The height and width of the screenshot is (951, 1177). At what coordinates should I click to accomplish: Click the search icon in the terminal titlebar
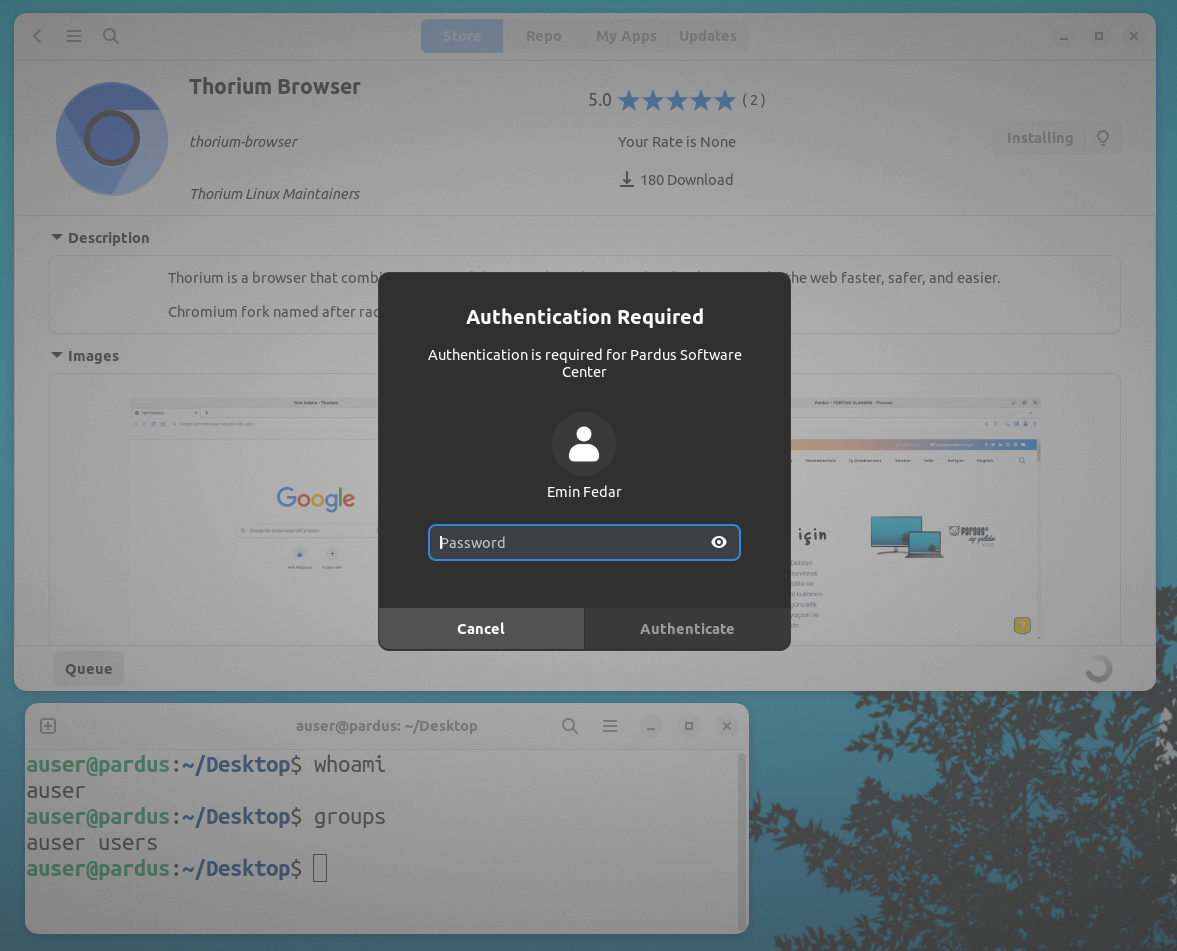point(569,726)
